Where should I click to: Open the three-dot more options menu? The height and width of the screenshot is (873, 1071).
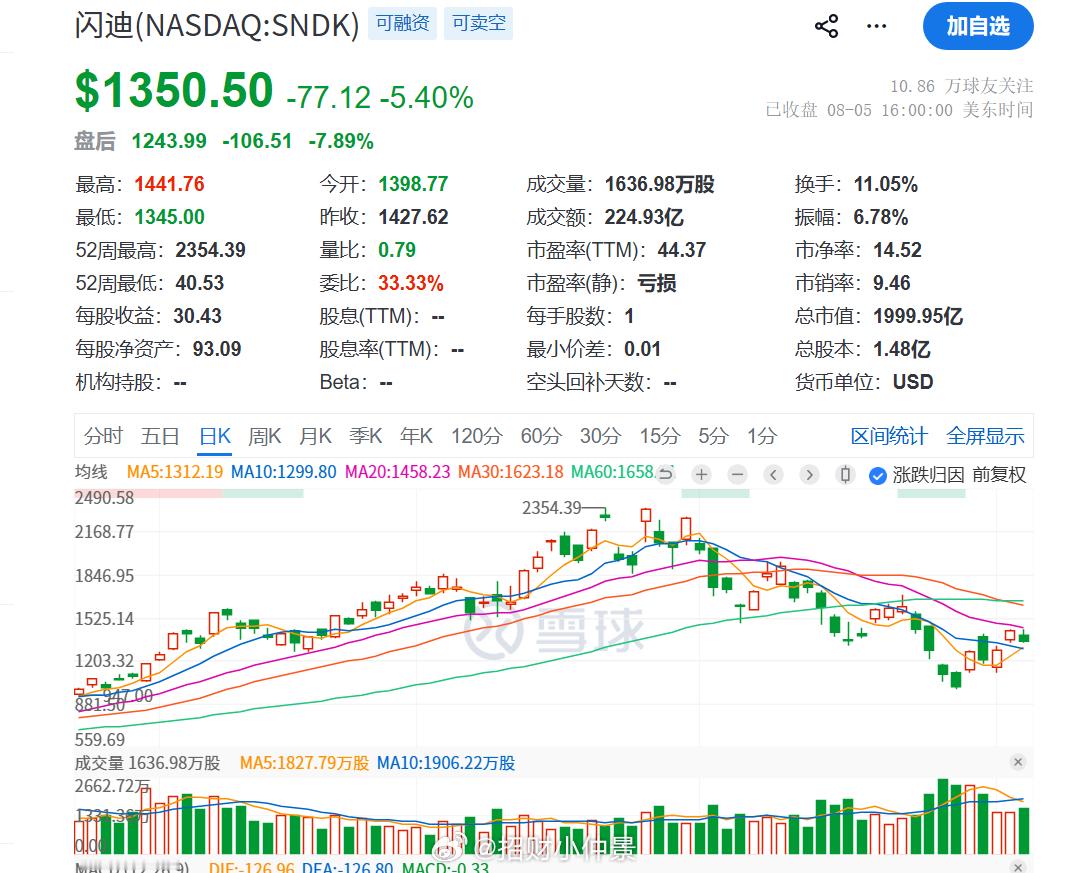(x=876, y=27)
